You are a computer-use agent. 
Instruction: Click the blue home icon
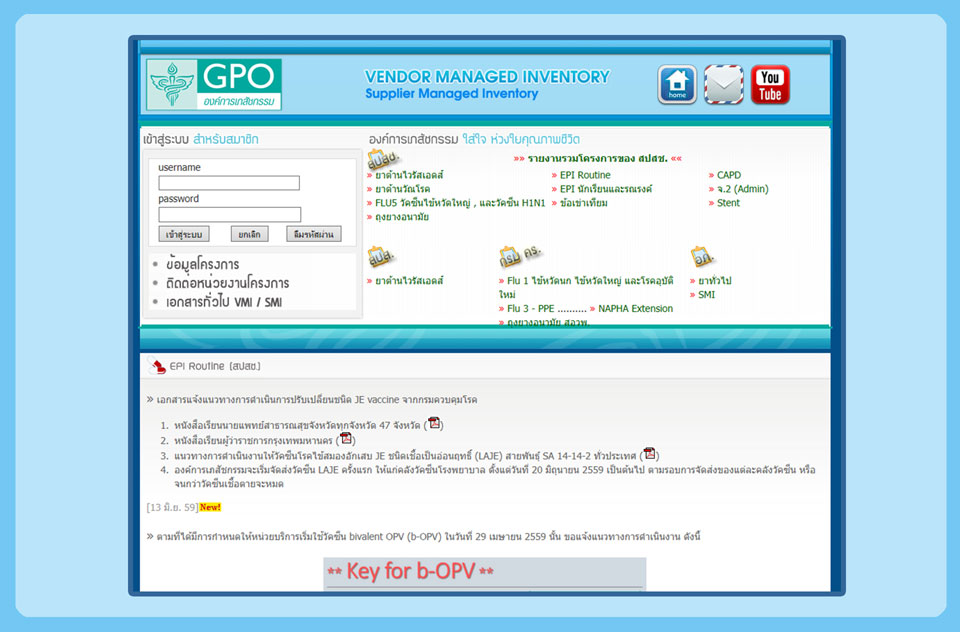(677, 85)
